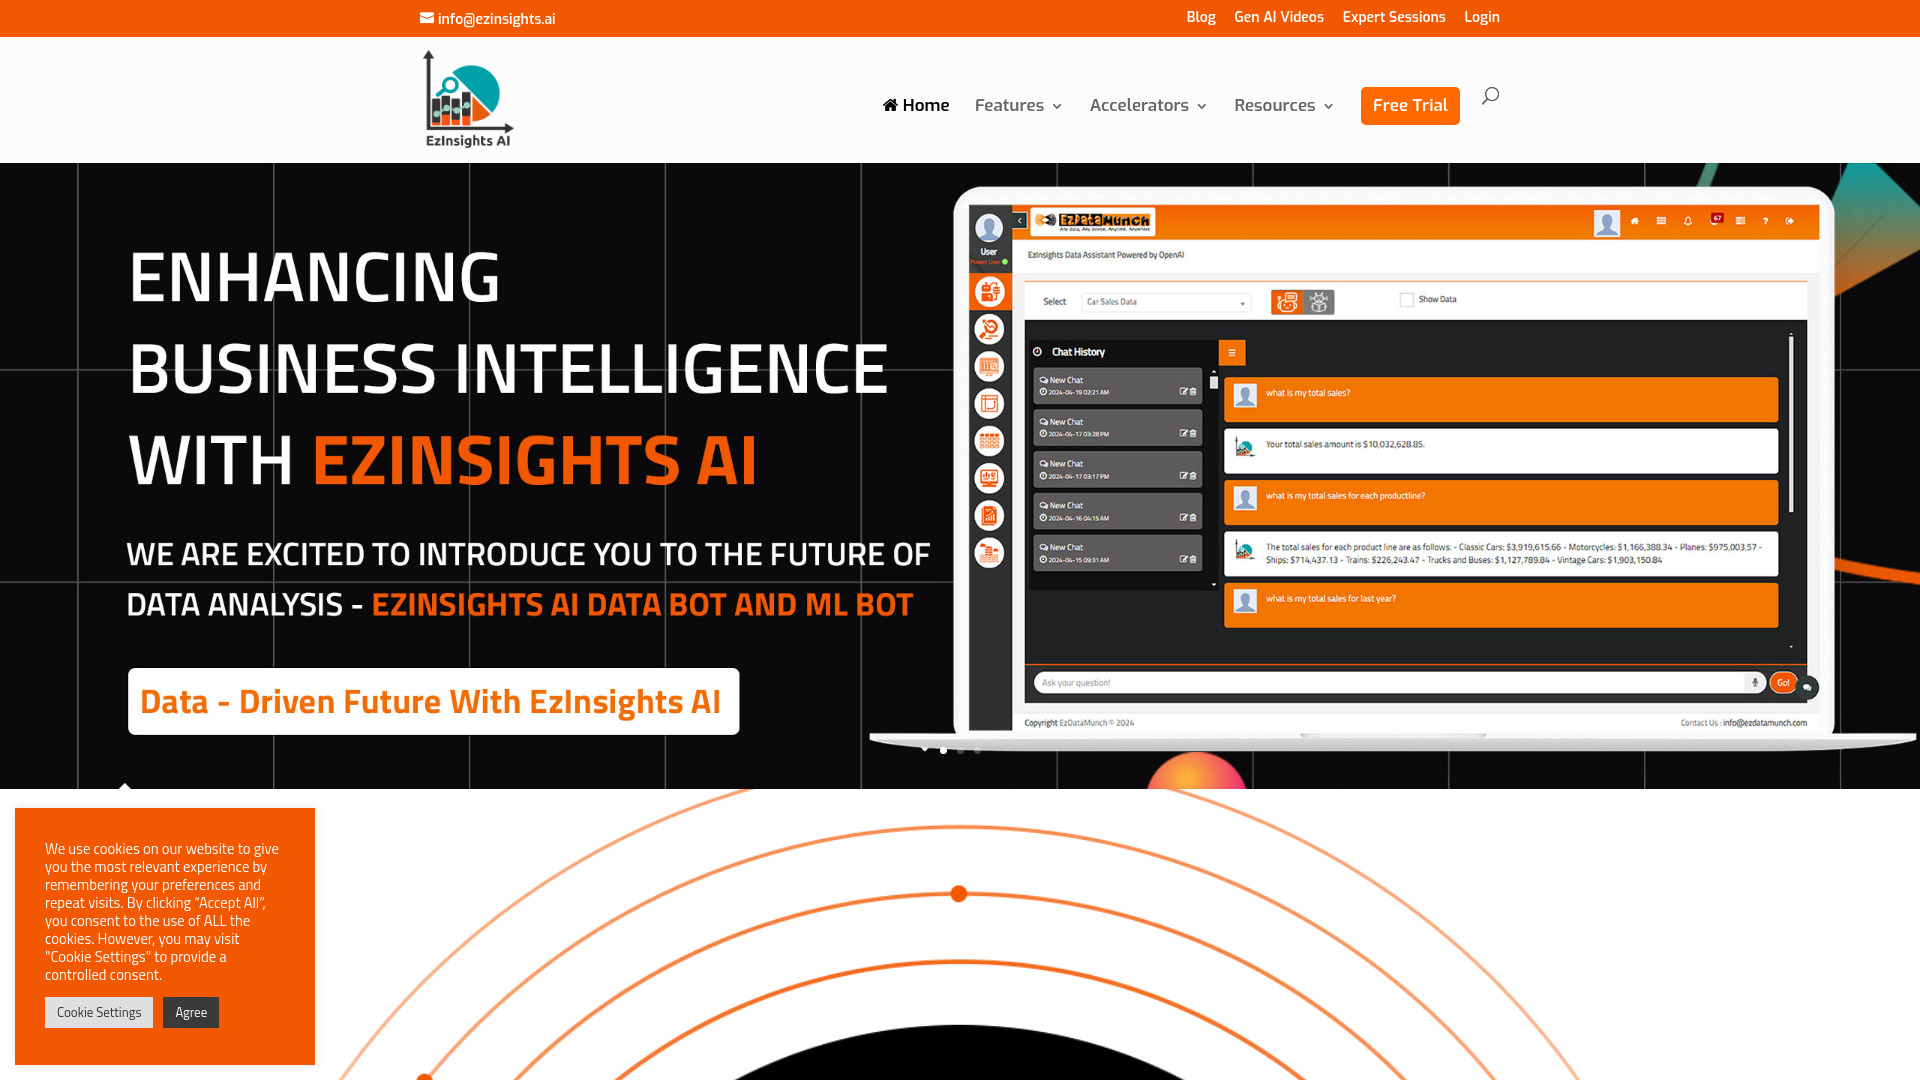Viewport: 1920px width, 1080px height.
Task: Click the Free Trial button
Action: [x=1410, y=104]
